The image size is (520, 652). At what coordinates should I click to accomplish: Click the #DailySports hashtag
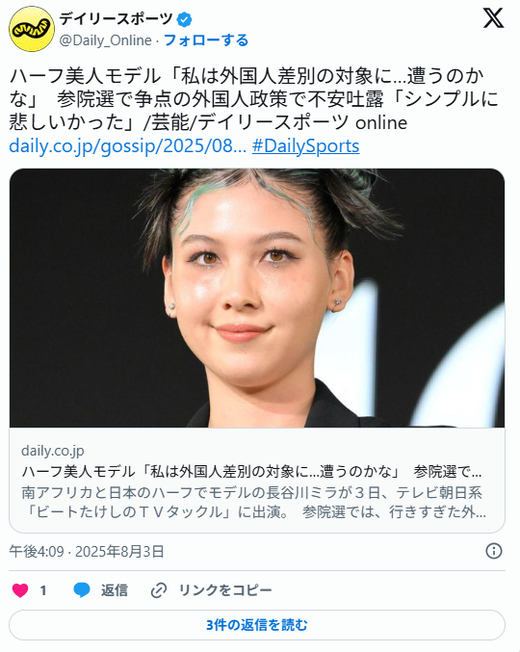pos(306,146)
